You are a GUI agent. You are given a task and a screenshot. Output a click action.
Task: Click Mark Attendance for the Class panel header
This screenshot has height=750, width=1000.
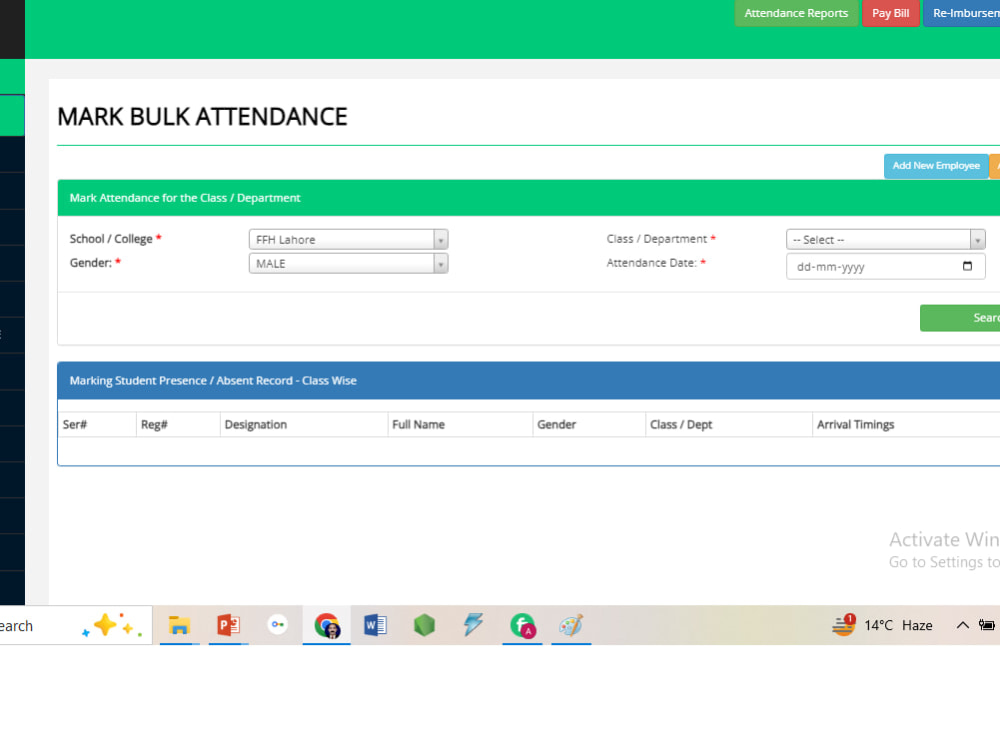tap(529, 198)
